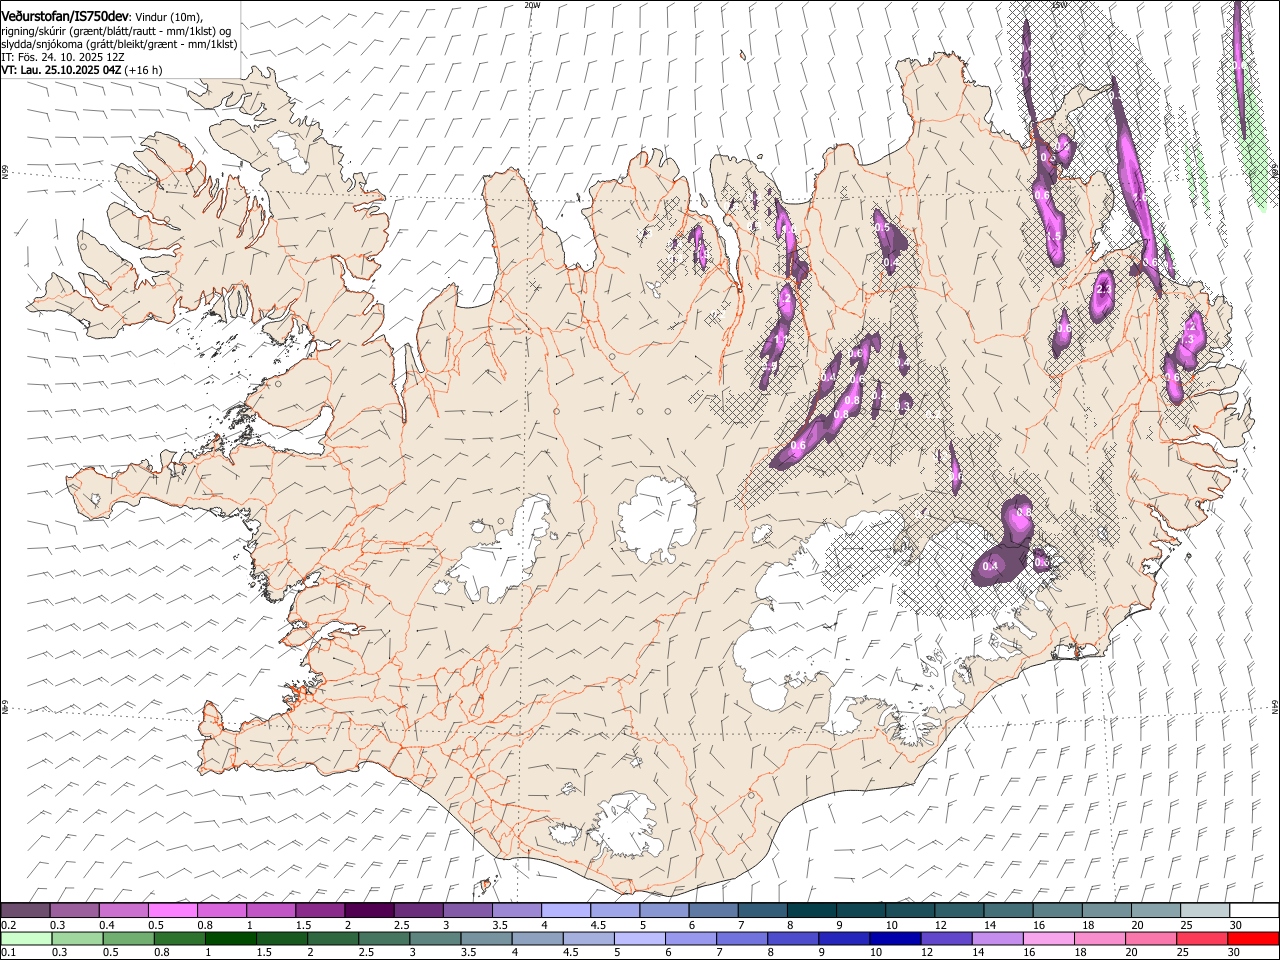Pick the dark purple 2–2.5 upper swatch
The image size is (1280, 960).
pyautogui.click(x=368, y=910)
